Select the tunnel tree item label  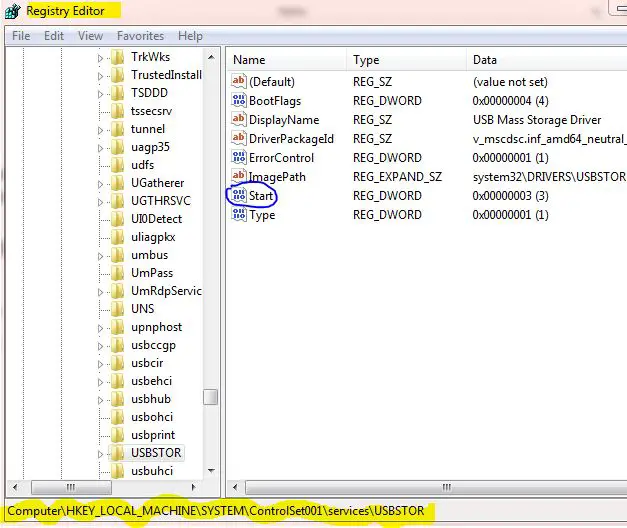tap(148, 129)
